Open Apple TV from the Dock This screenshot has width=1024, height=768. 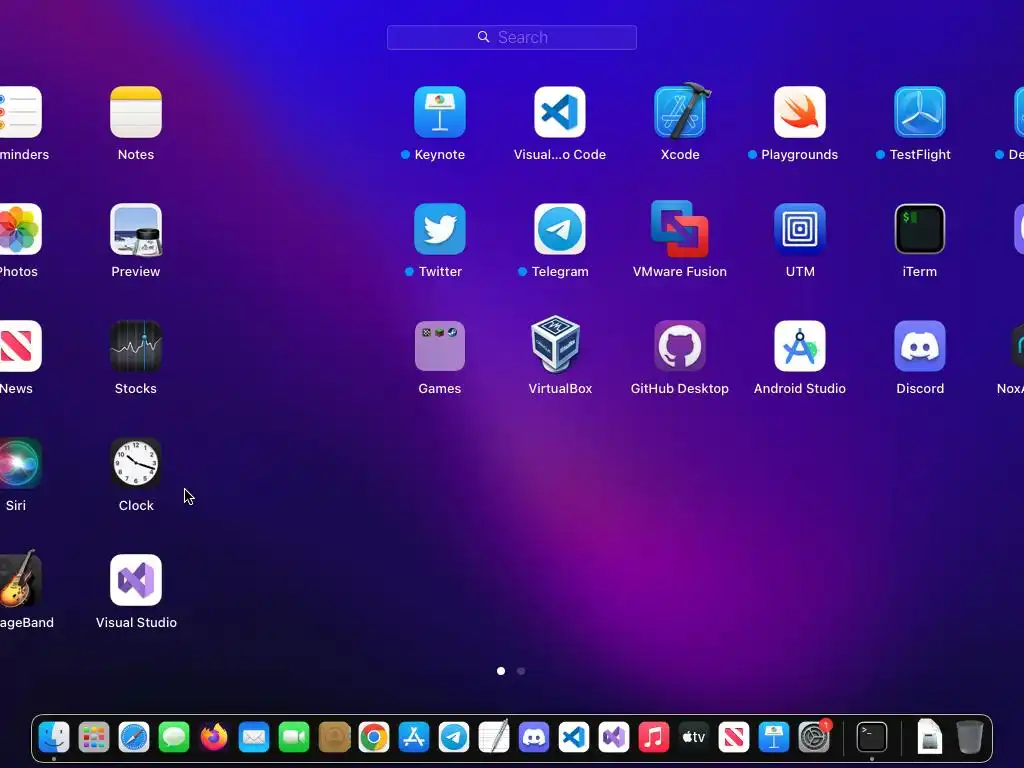click(x=694, y=737)
